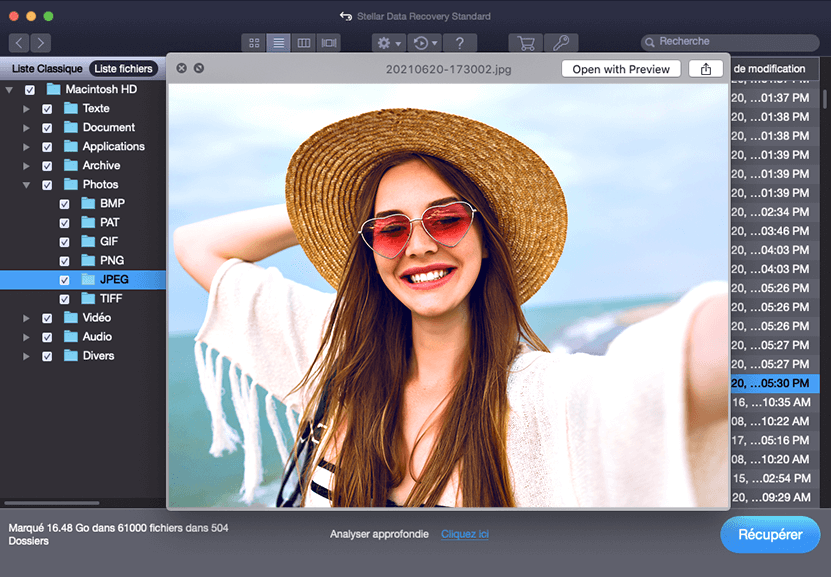The image size is (831, 577).
Task: Open the column view mode
Action: pos(303,43)
